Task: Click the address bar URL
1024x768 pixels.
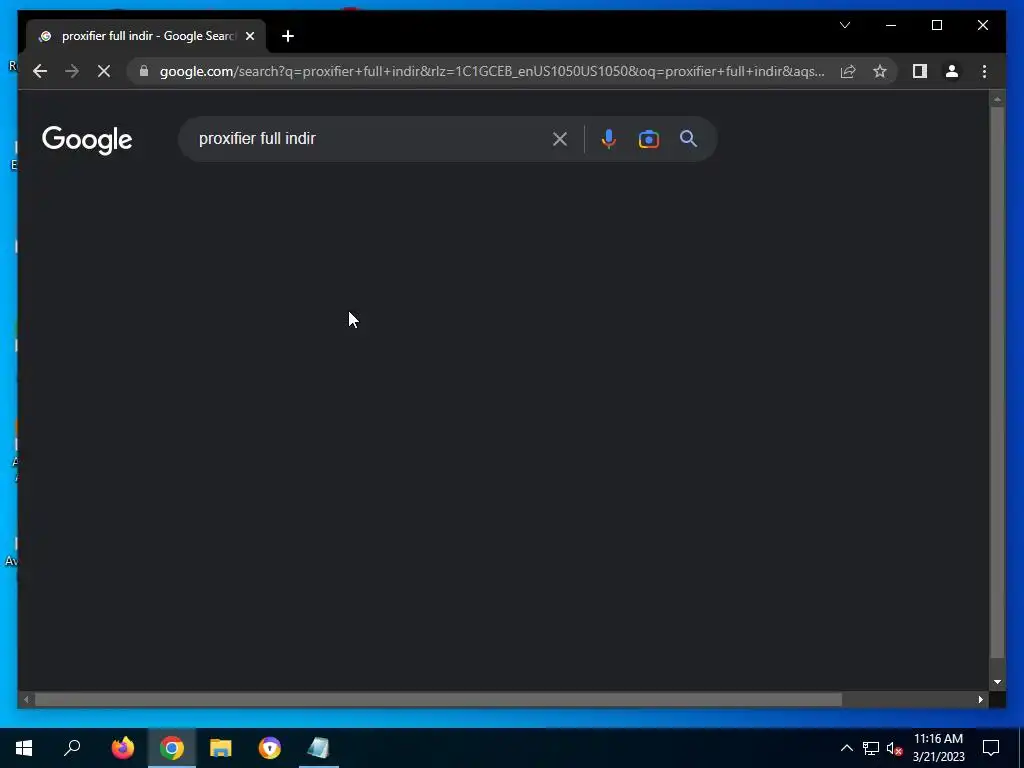Action: tap(492, 71)
